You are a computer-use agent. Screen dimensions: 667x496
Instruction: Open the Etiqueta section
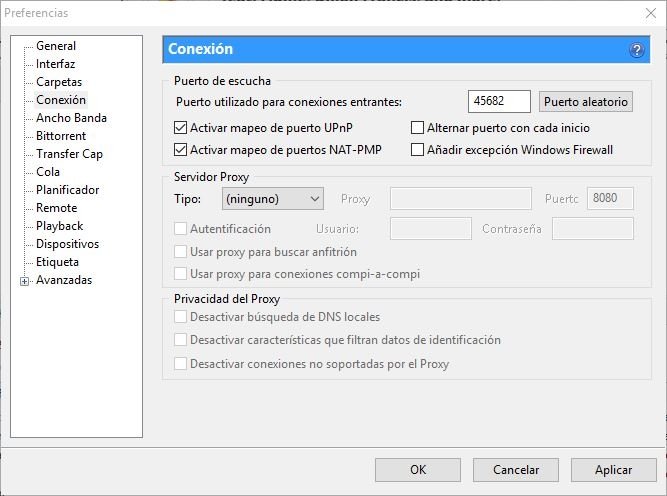coord(57,262)
